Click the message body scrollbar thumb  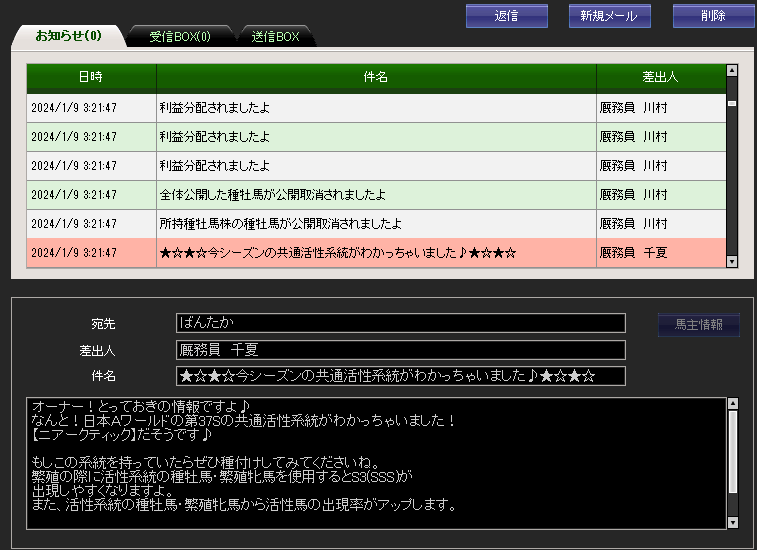coord(732,451)
